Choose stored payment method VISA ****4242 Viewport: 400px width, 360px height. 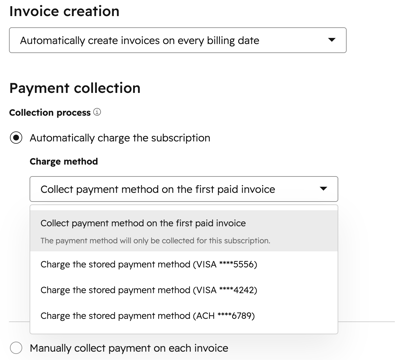184,290
